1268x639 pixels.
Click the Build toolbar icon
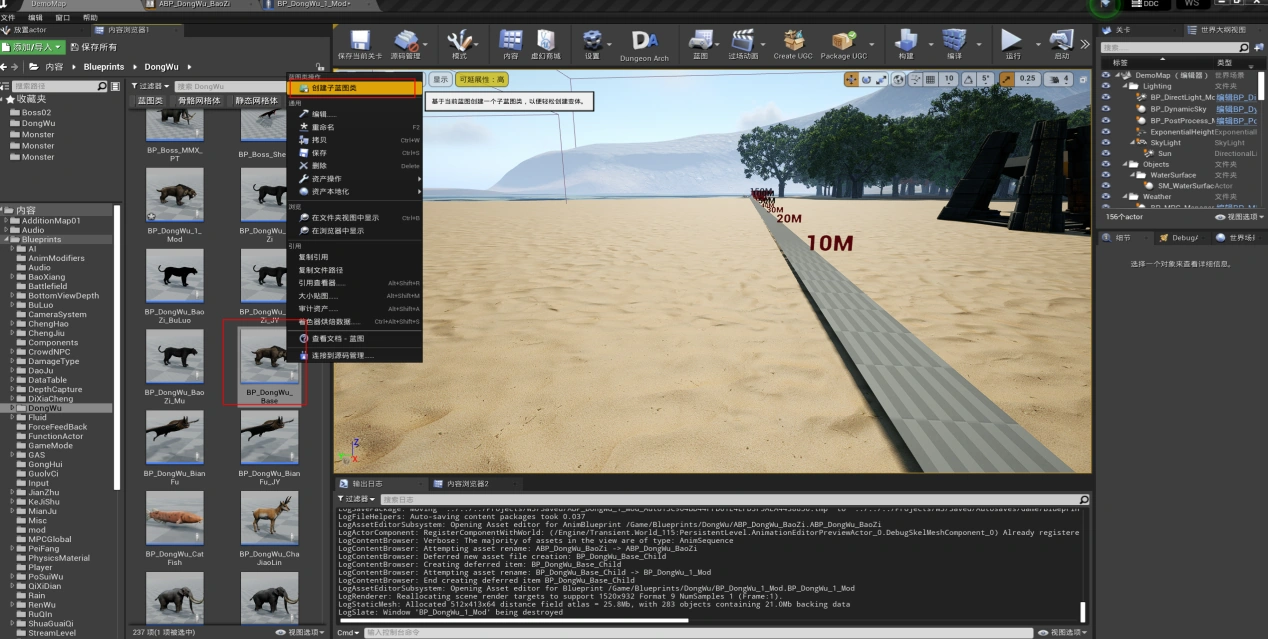(x=905, y=42)
